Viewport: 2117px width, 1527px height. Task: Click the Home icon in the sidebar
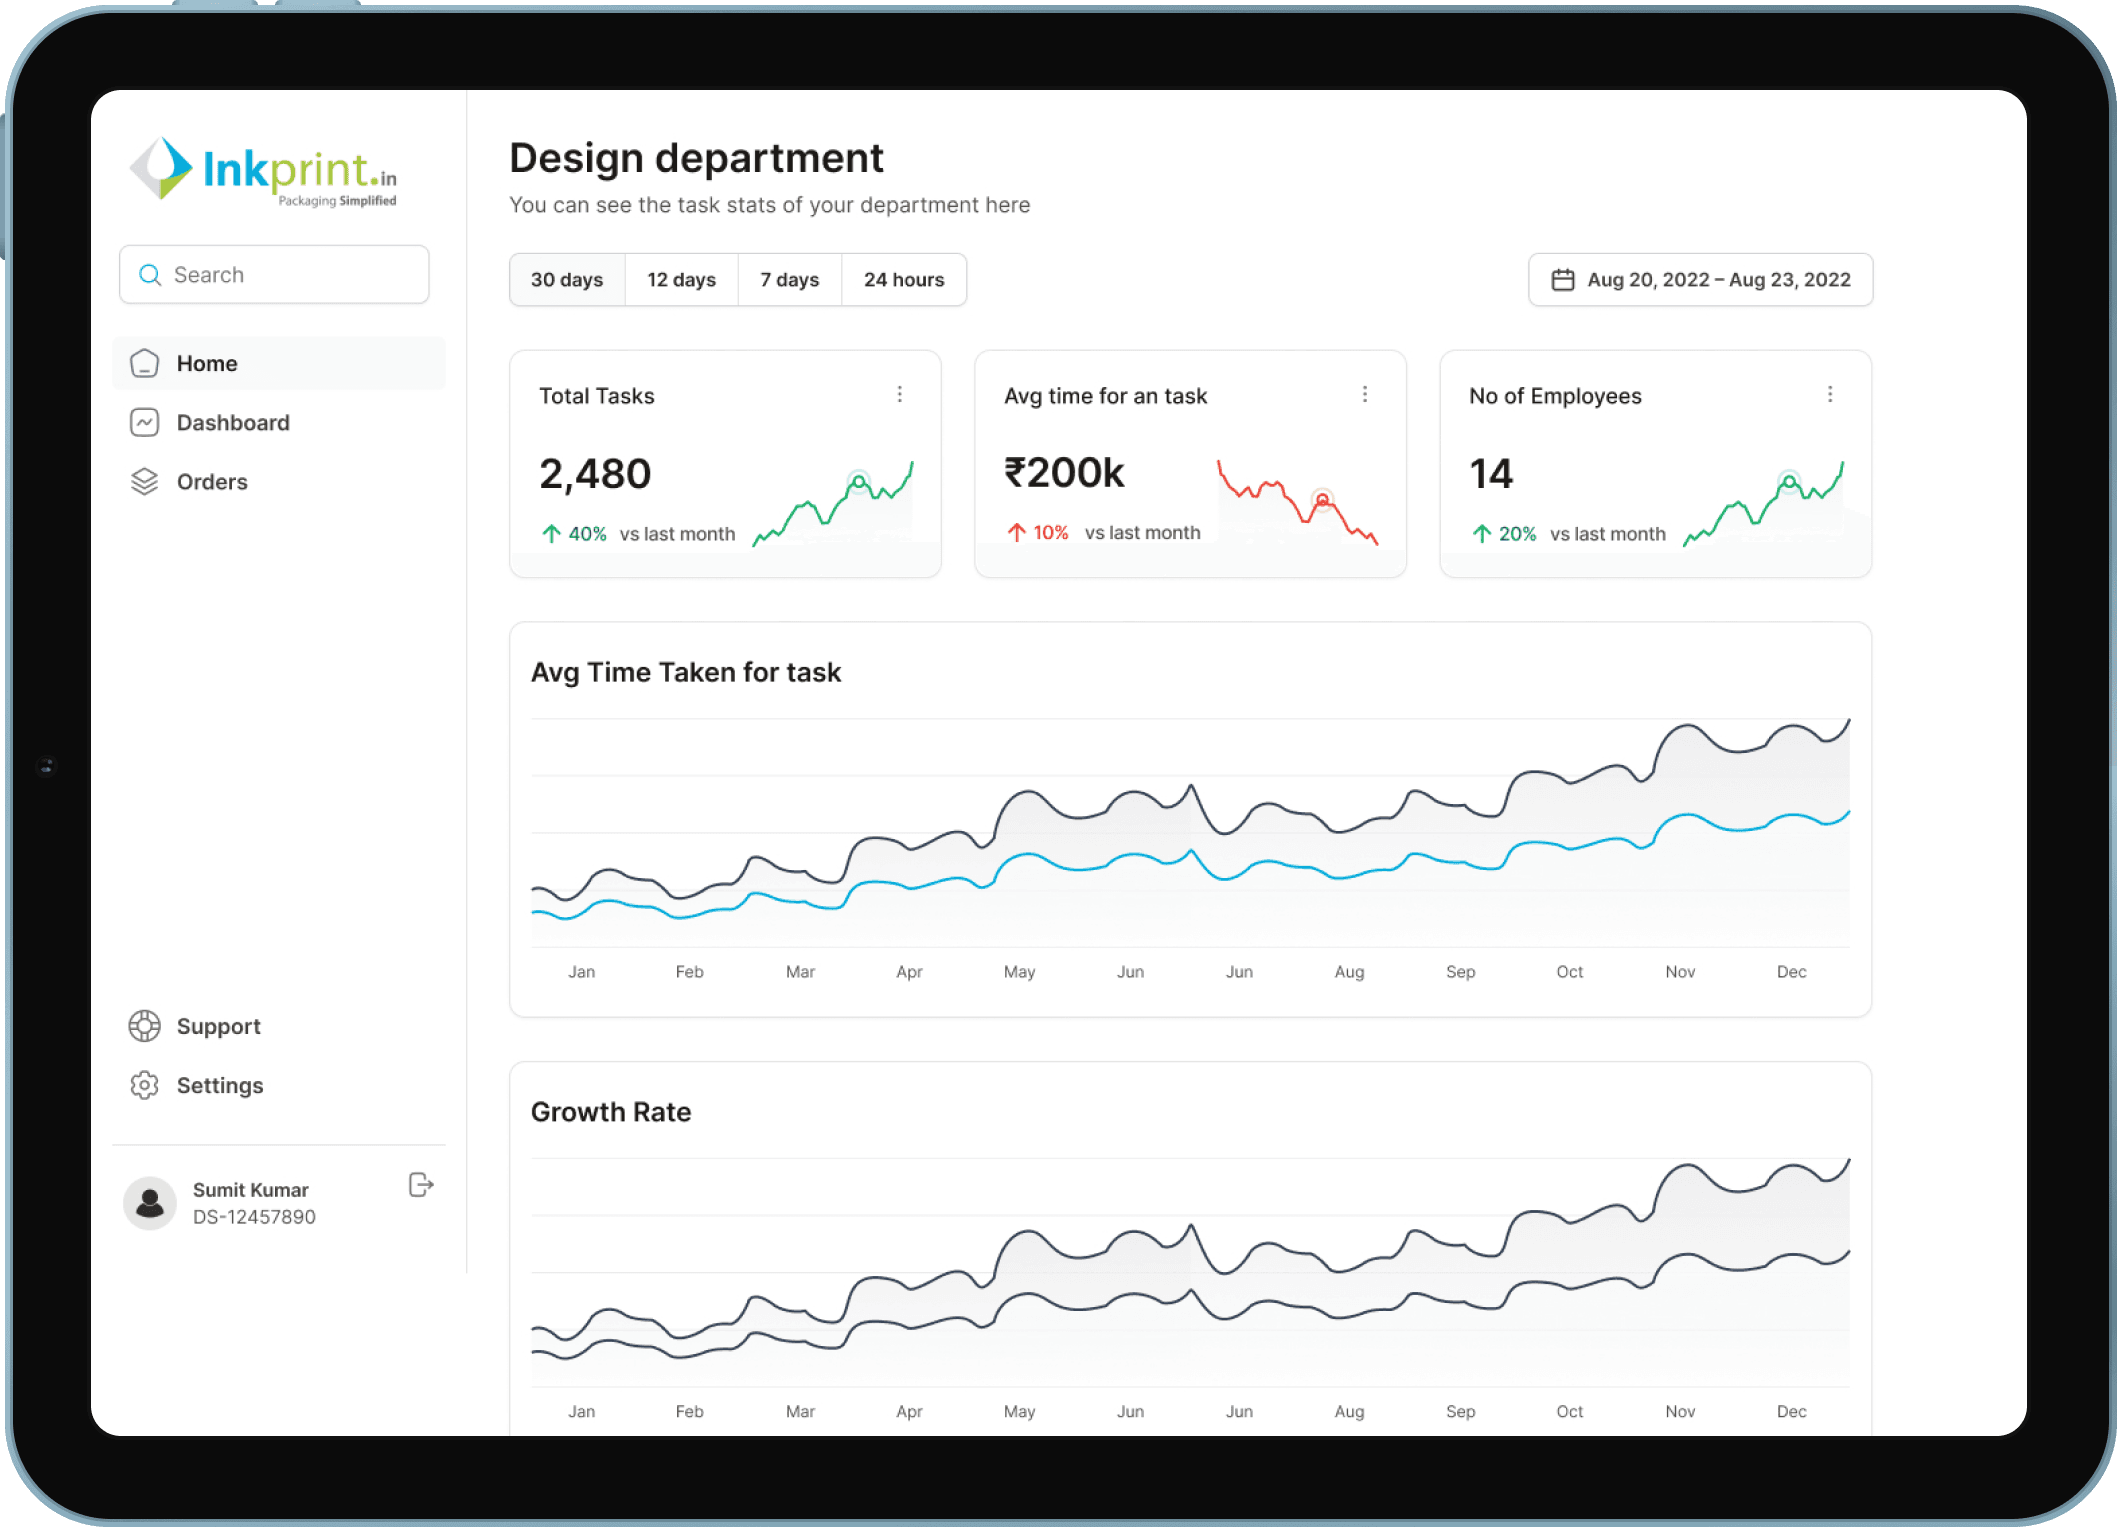pyautogui.click(x=145, y=363)
